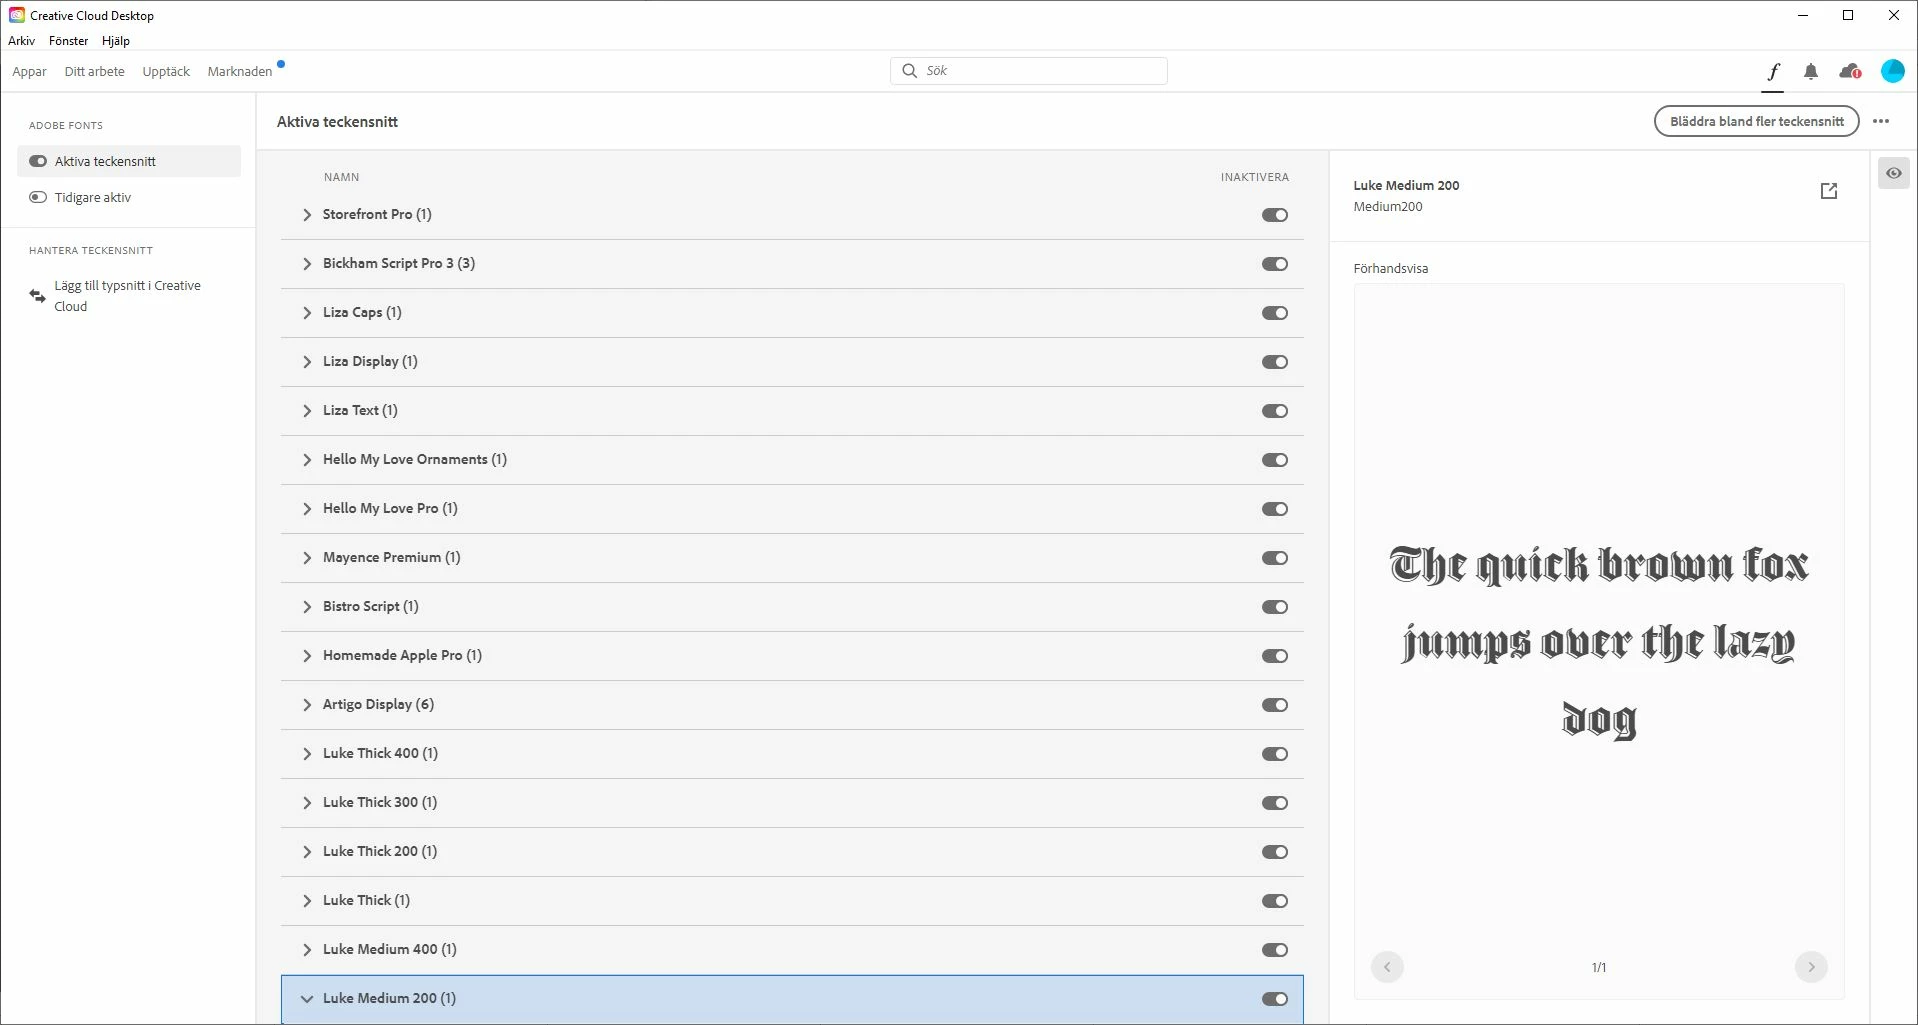The image size is (1918, 1025).
Task: Deactivate Bistro Script font
Action: tap(1275, 607)
